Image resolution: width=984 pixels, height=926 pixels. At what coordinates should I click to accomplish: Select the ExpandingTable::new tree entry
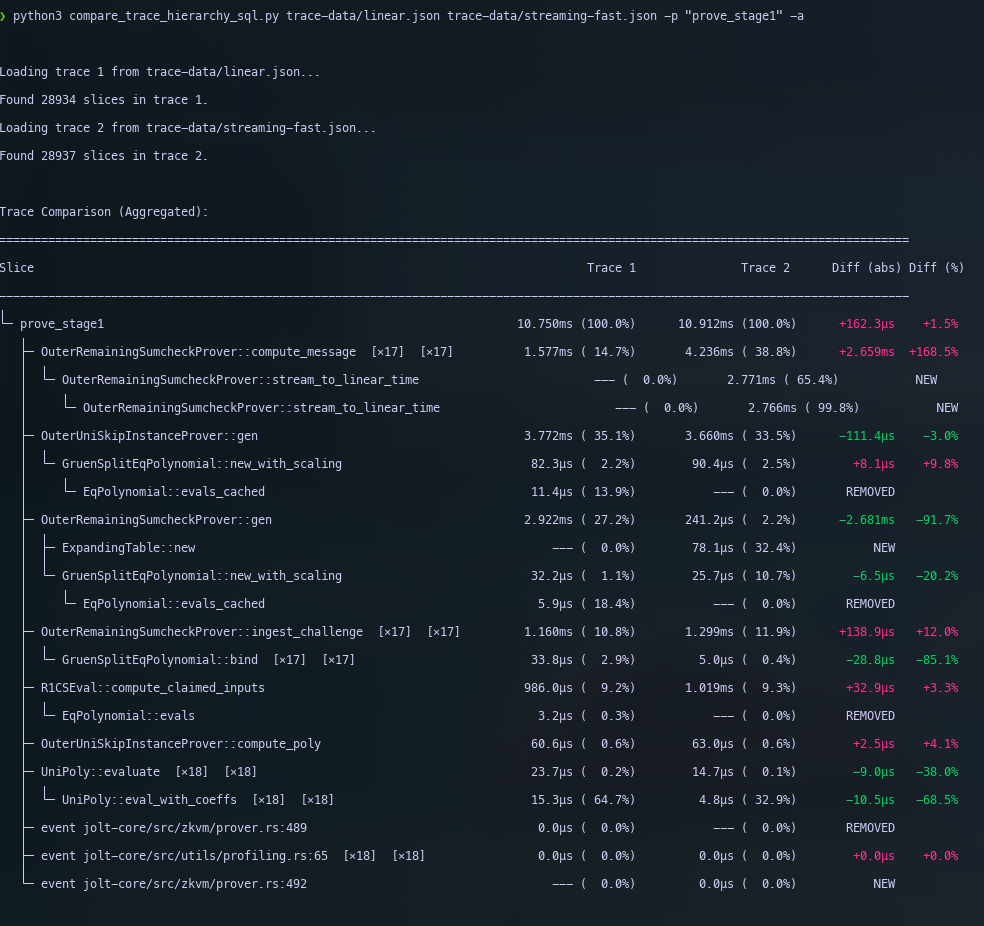pos(128,548)
